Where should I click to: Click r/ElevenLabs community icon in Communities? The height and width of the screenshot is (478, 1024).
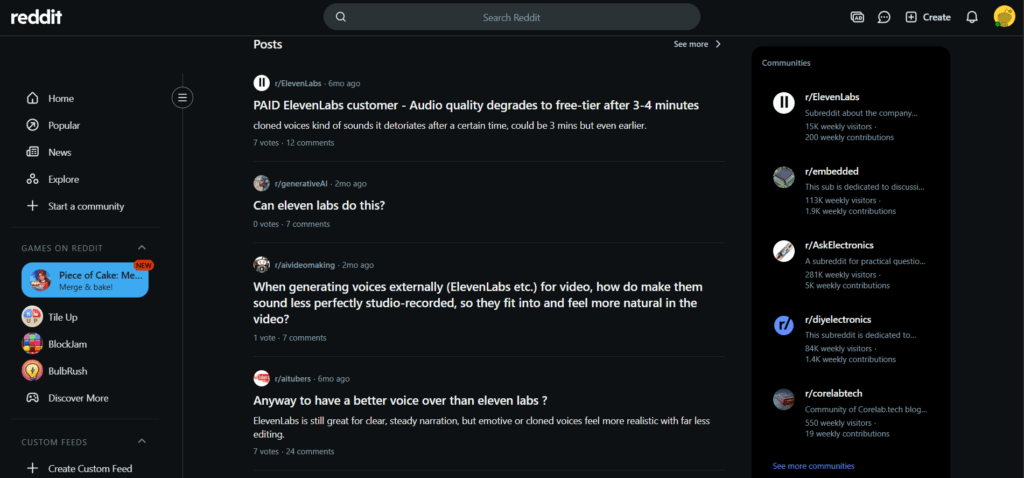tap(784, 103)
